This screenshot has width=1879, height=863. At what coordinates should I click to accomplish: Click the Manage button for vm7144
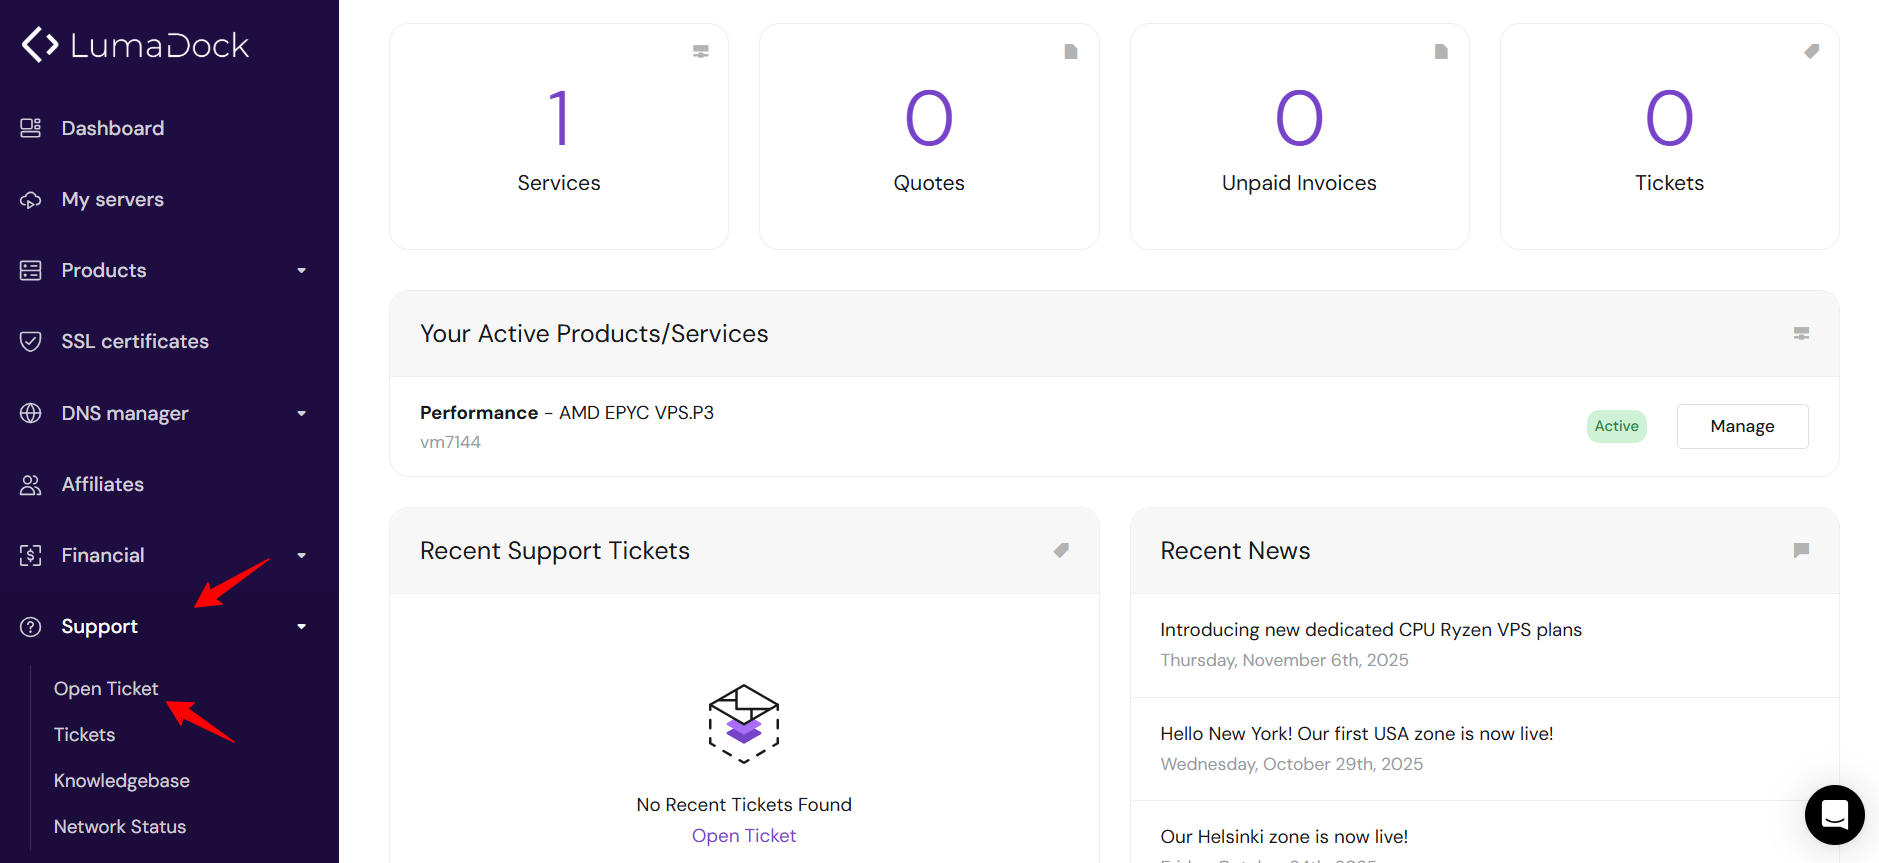coord(1742,426)
